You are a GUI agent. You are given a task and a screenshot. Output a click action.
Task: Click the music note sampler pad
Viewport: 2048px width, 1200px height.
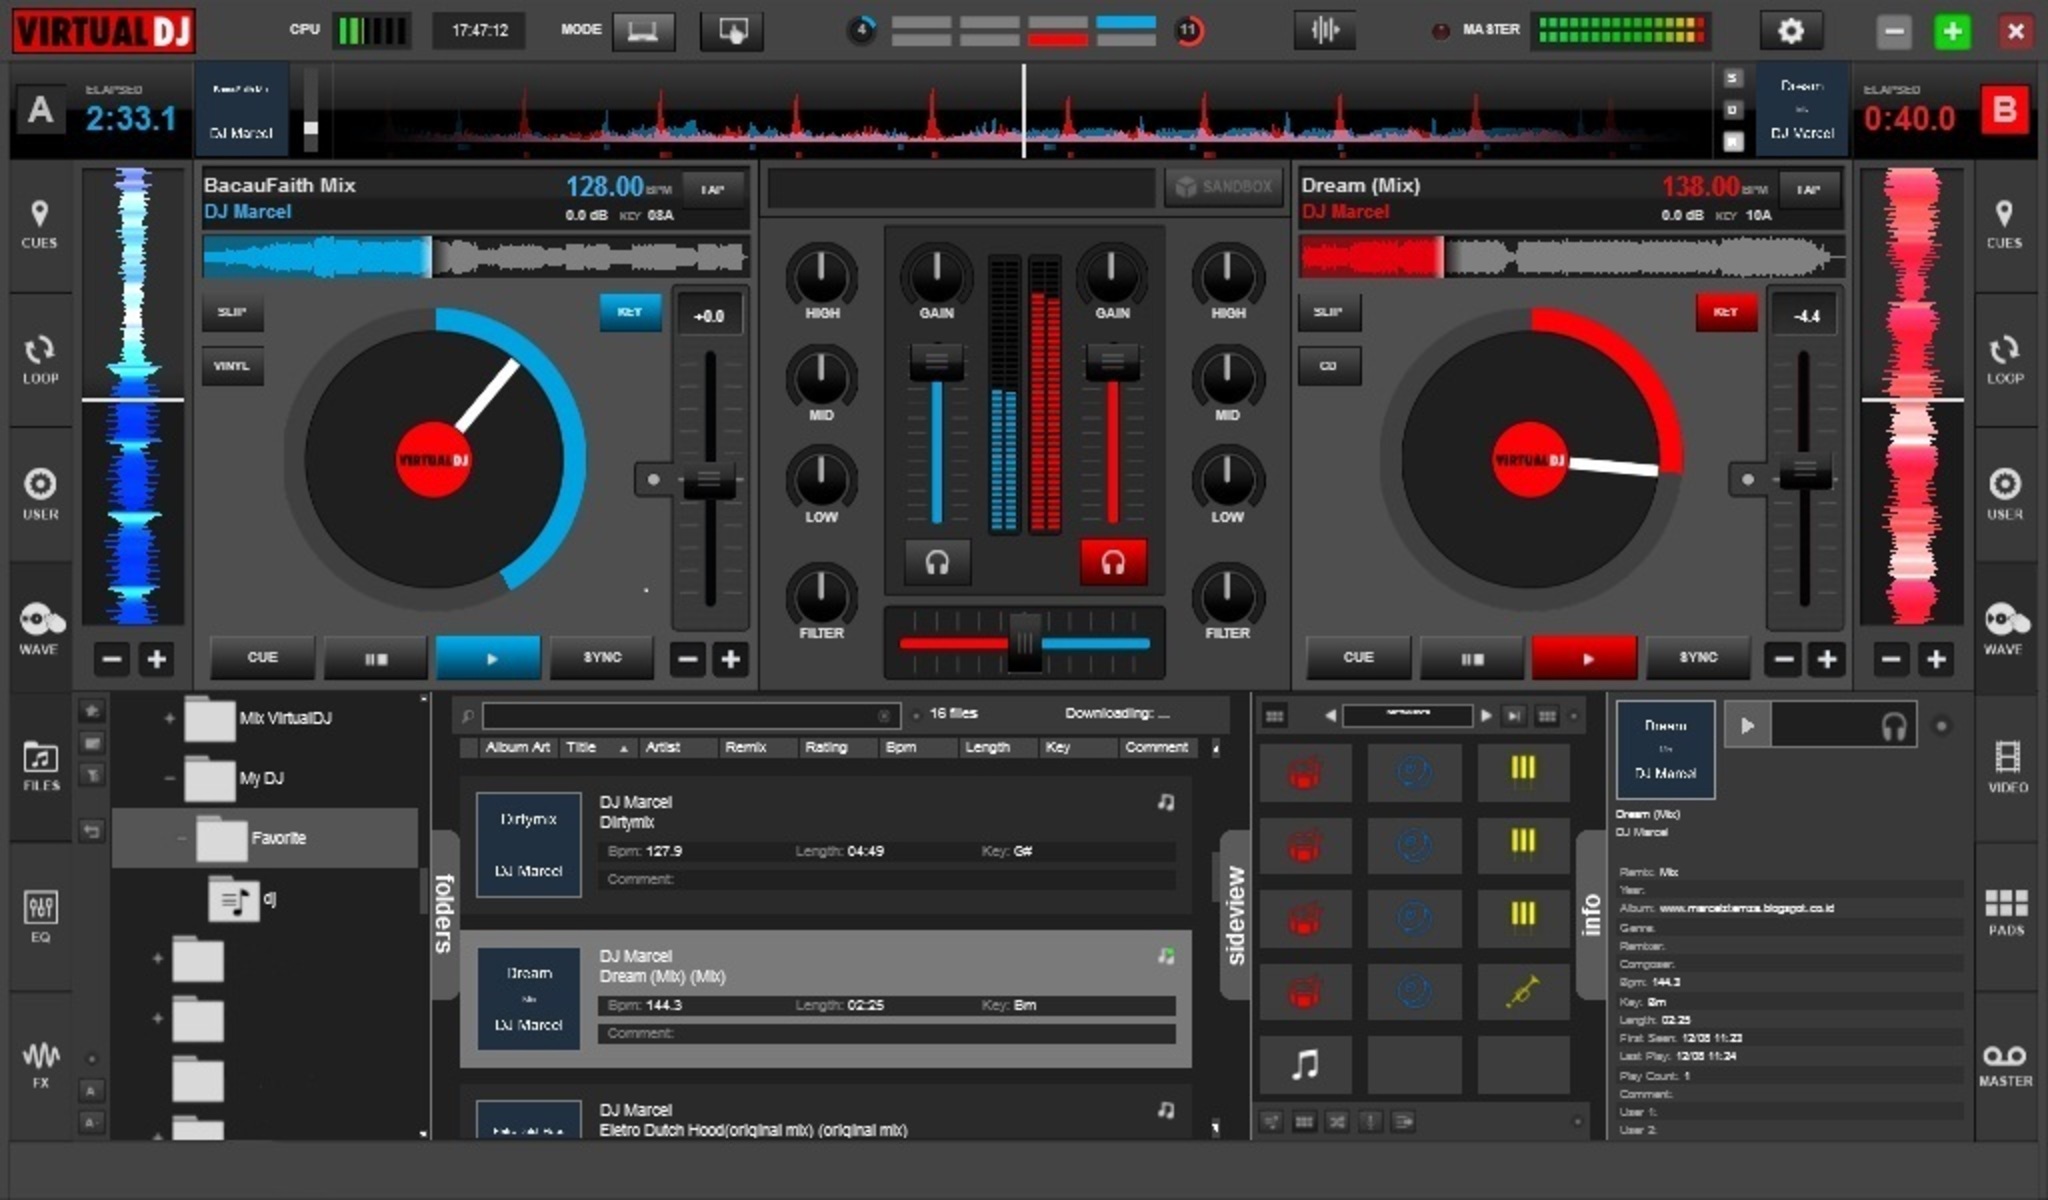click(1305, 1064)
